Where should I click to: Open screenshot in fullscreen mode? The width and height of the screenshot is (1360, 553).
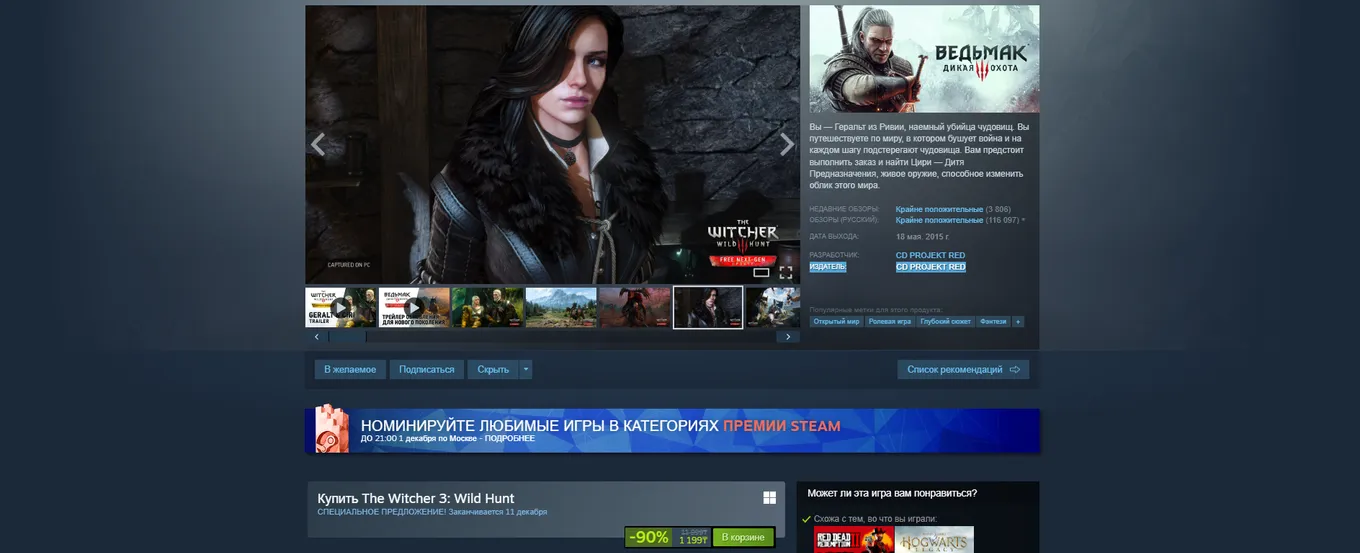pyautogui.click(x=786, y=272)
